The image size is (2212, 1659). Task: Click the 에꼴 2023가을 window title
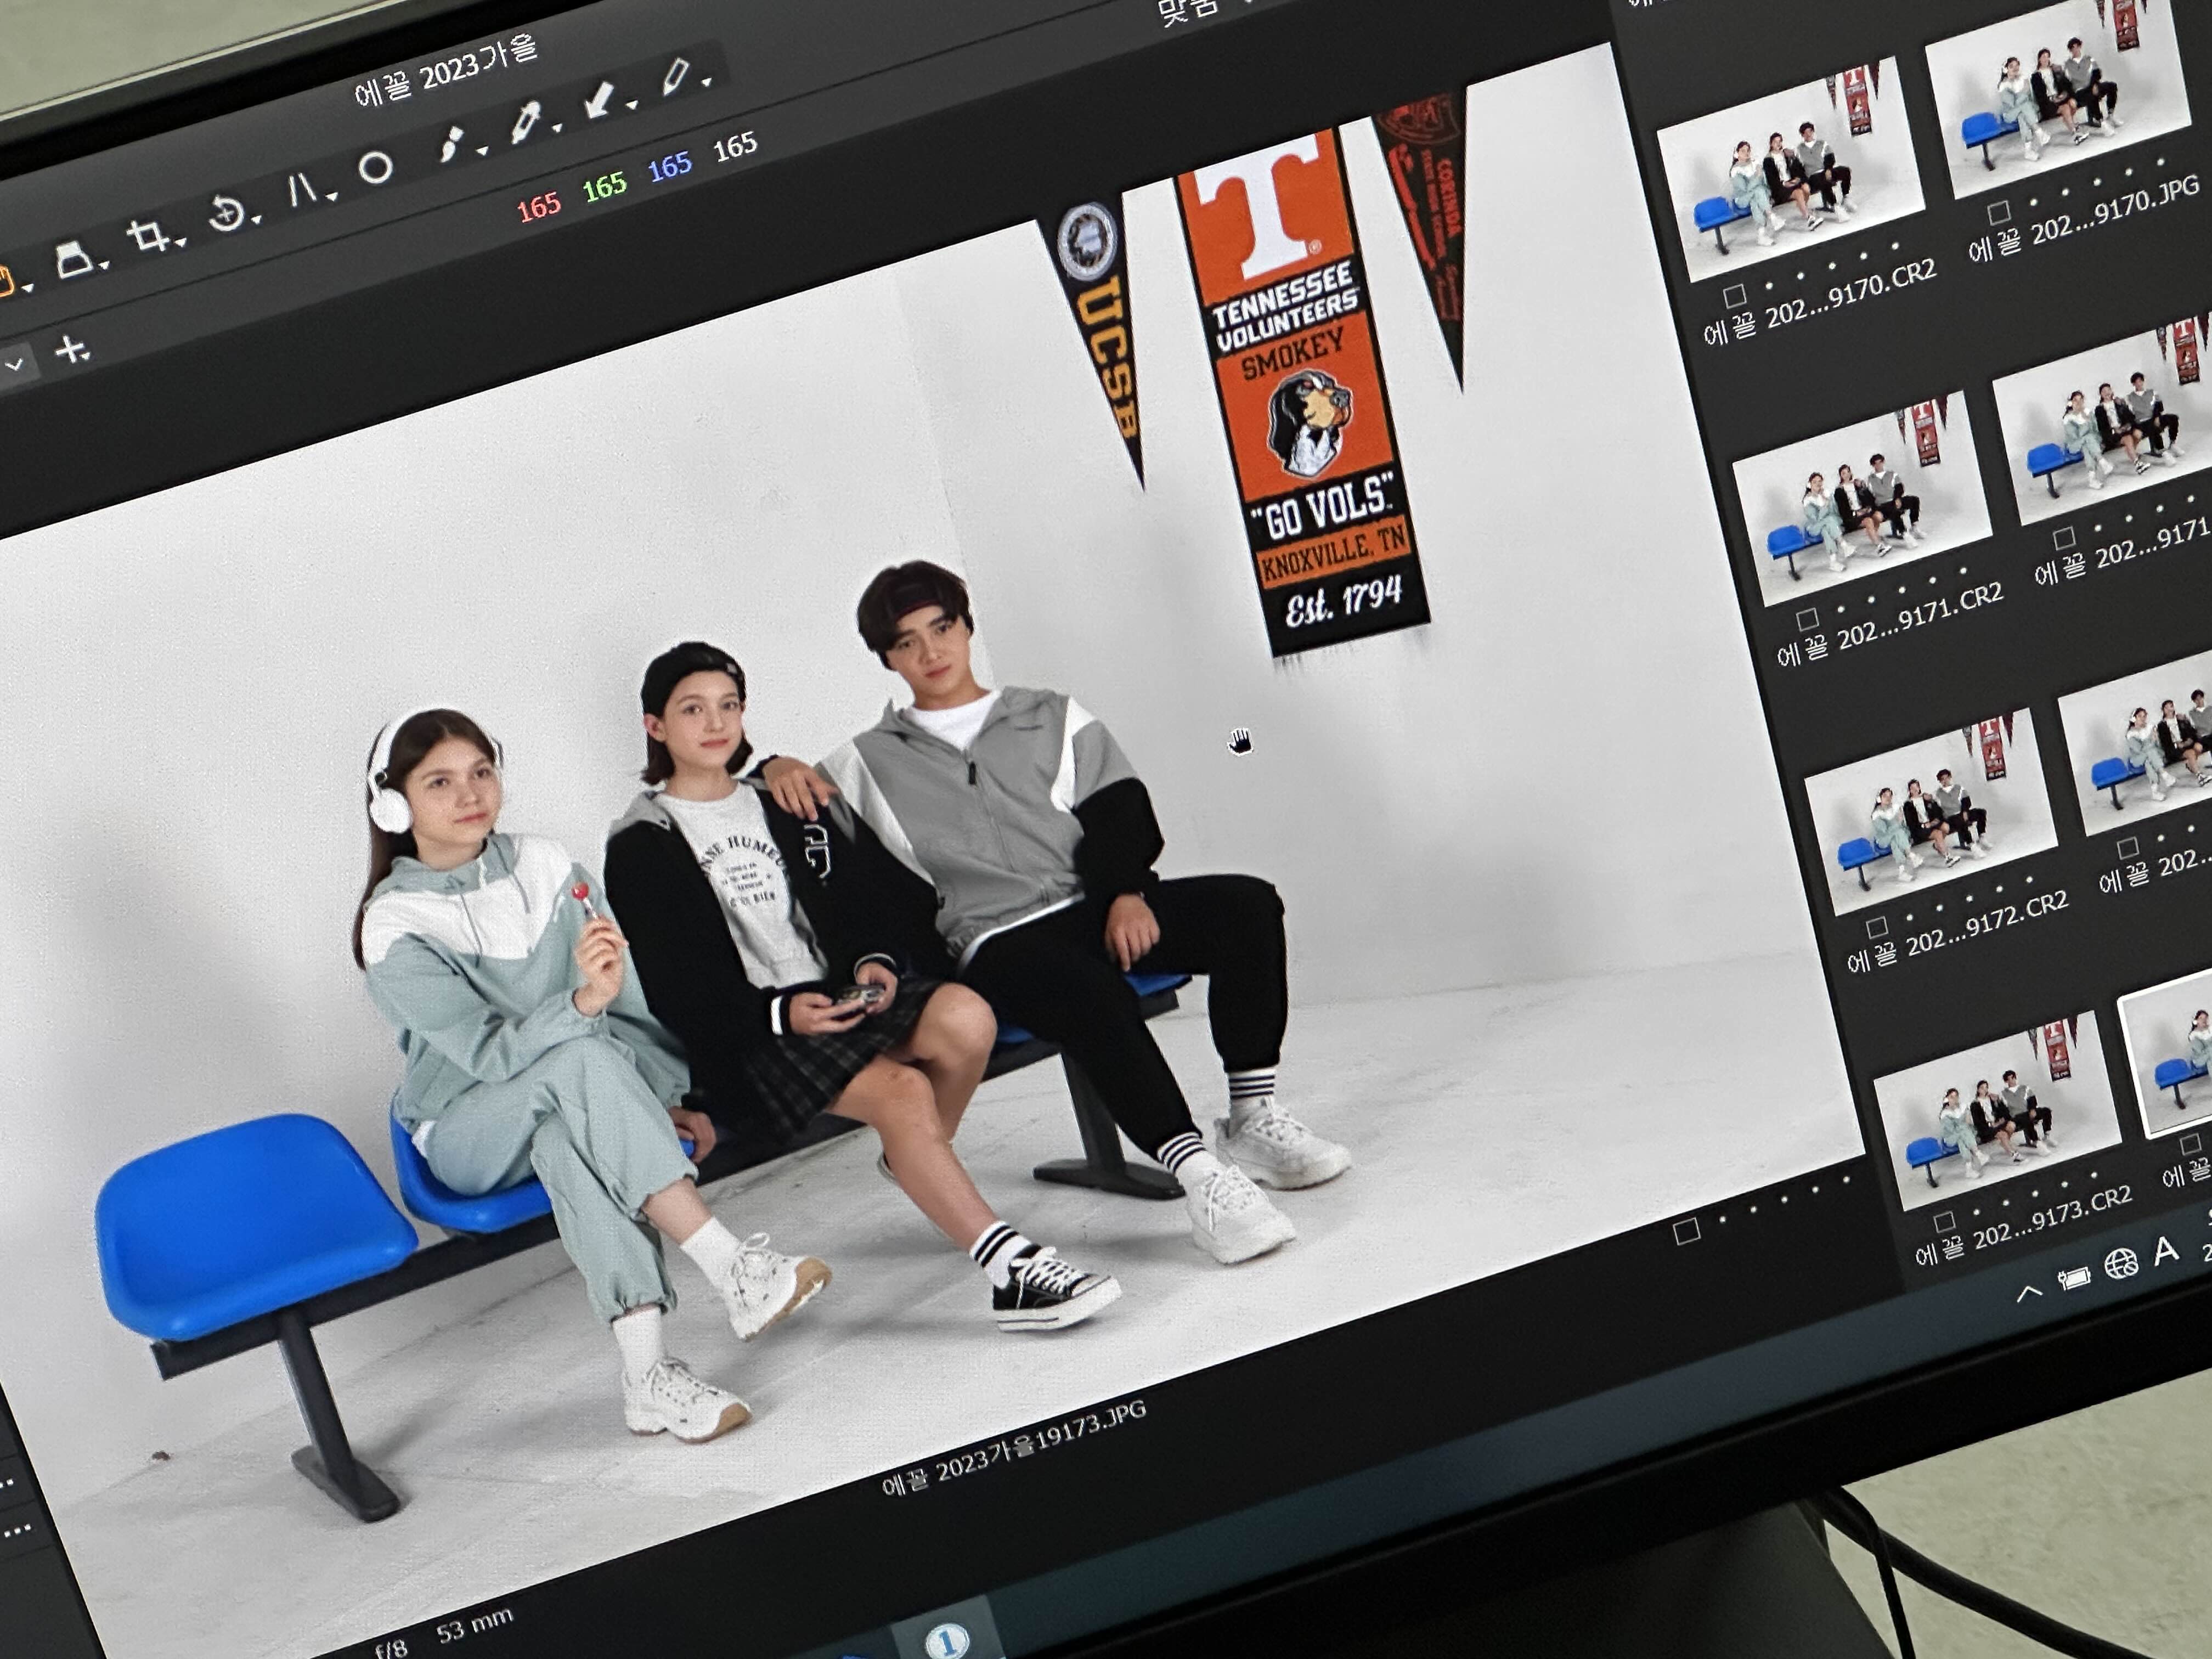tap(446, 71)
